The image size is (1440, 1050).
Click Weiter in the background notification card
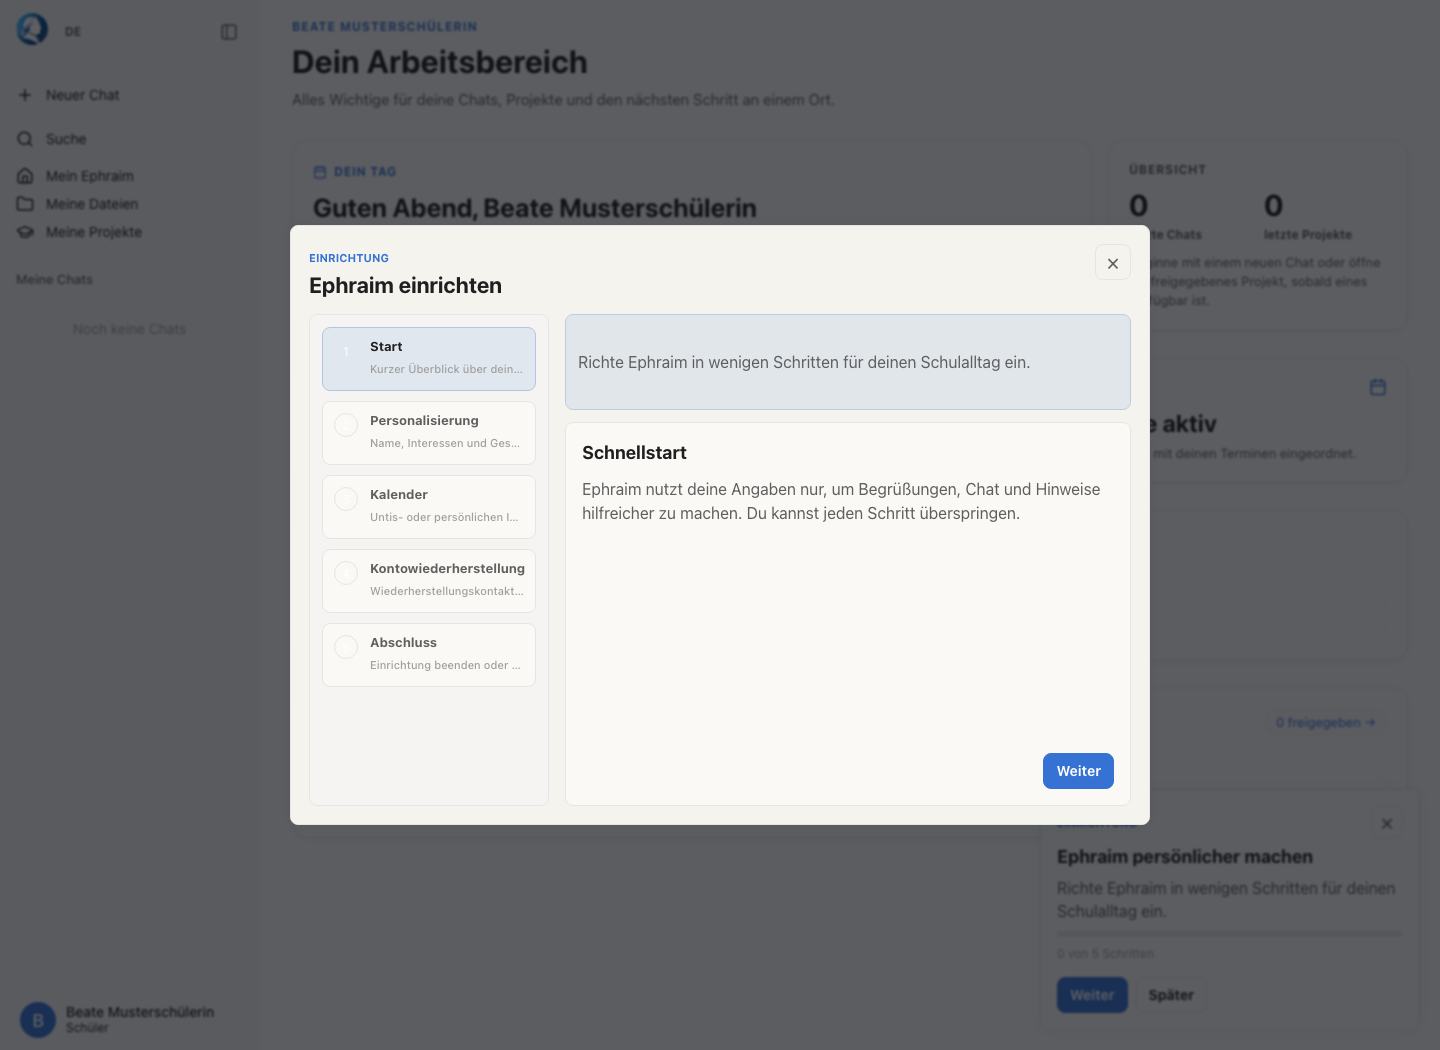[1092, 995]
